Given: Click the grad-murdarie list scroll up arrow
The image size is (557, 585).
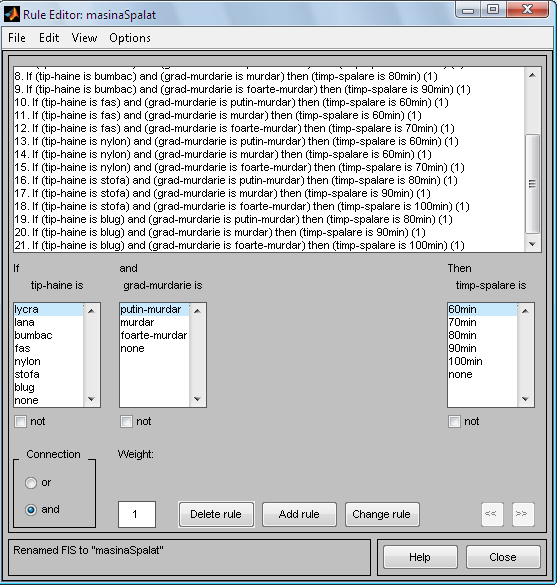Looking at the screenshot, I should [197, 311].
